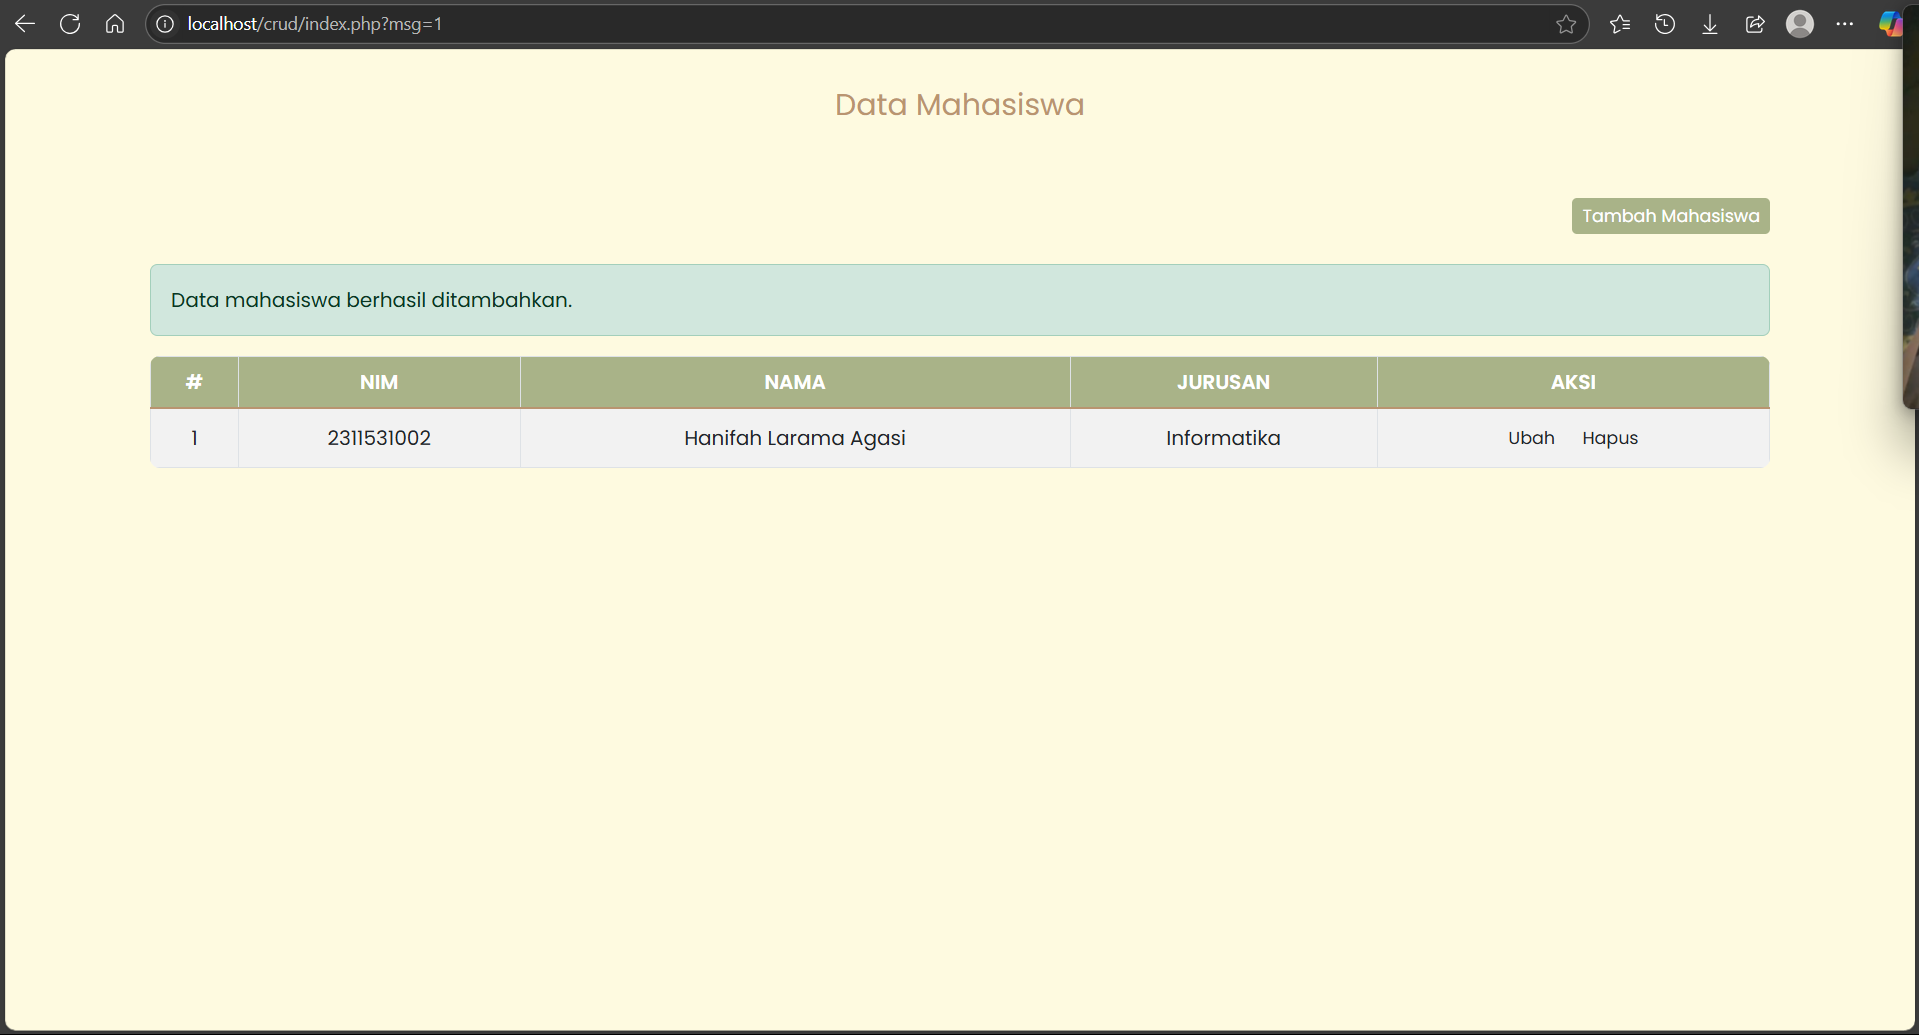The width and height of the screenshot is (1919, 1035).
Task: Open the Settings and more ellipsis menu
Action: 1845,24
